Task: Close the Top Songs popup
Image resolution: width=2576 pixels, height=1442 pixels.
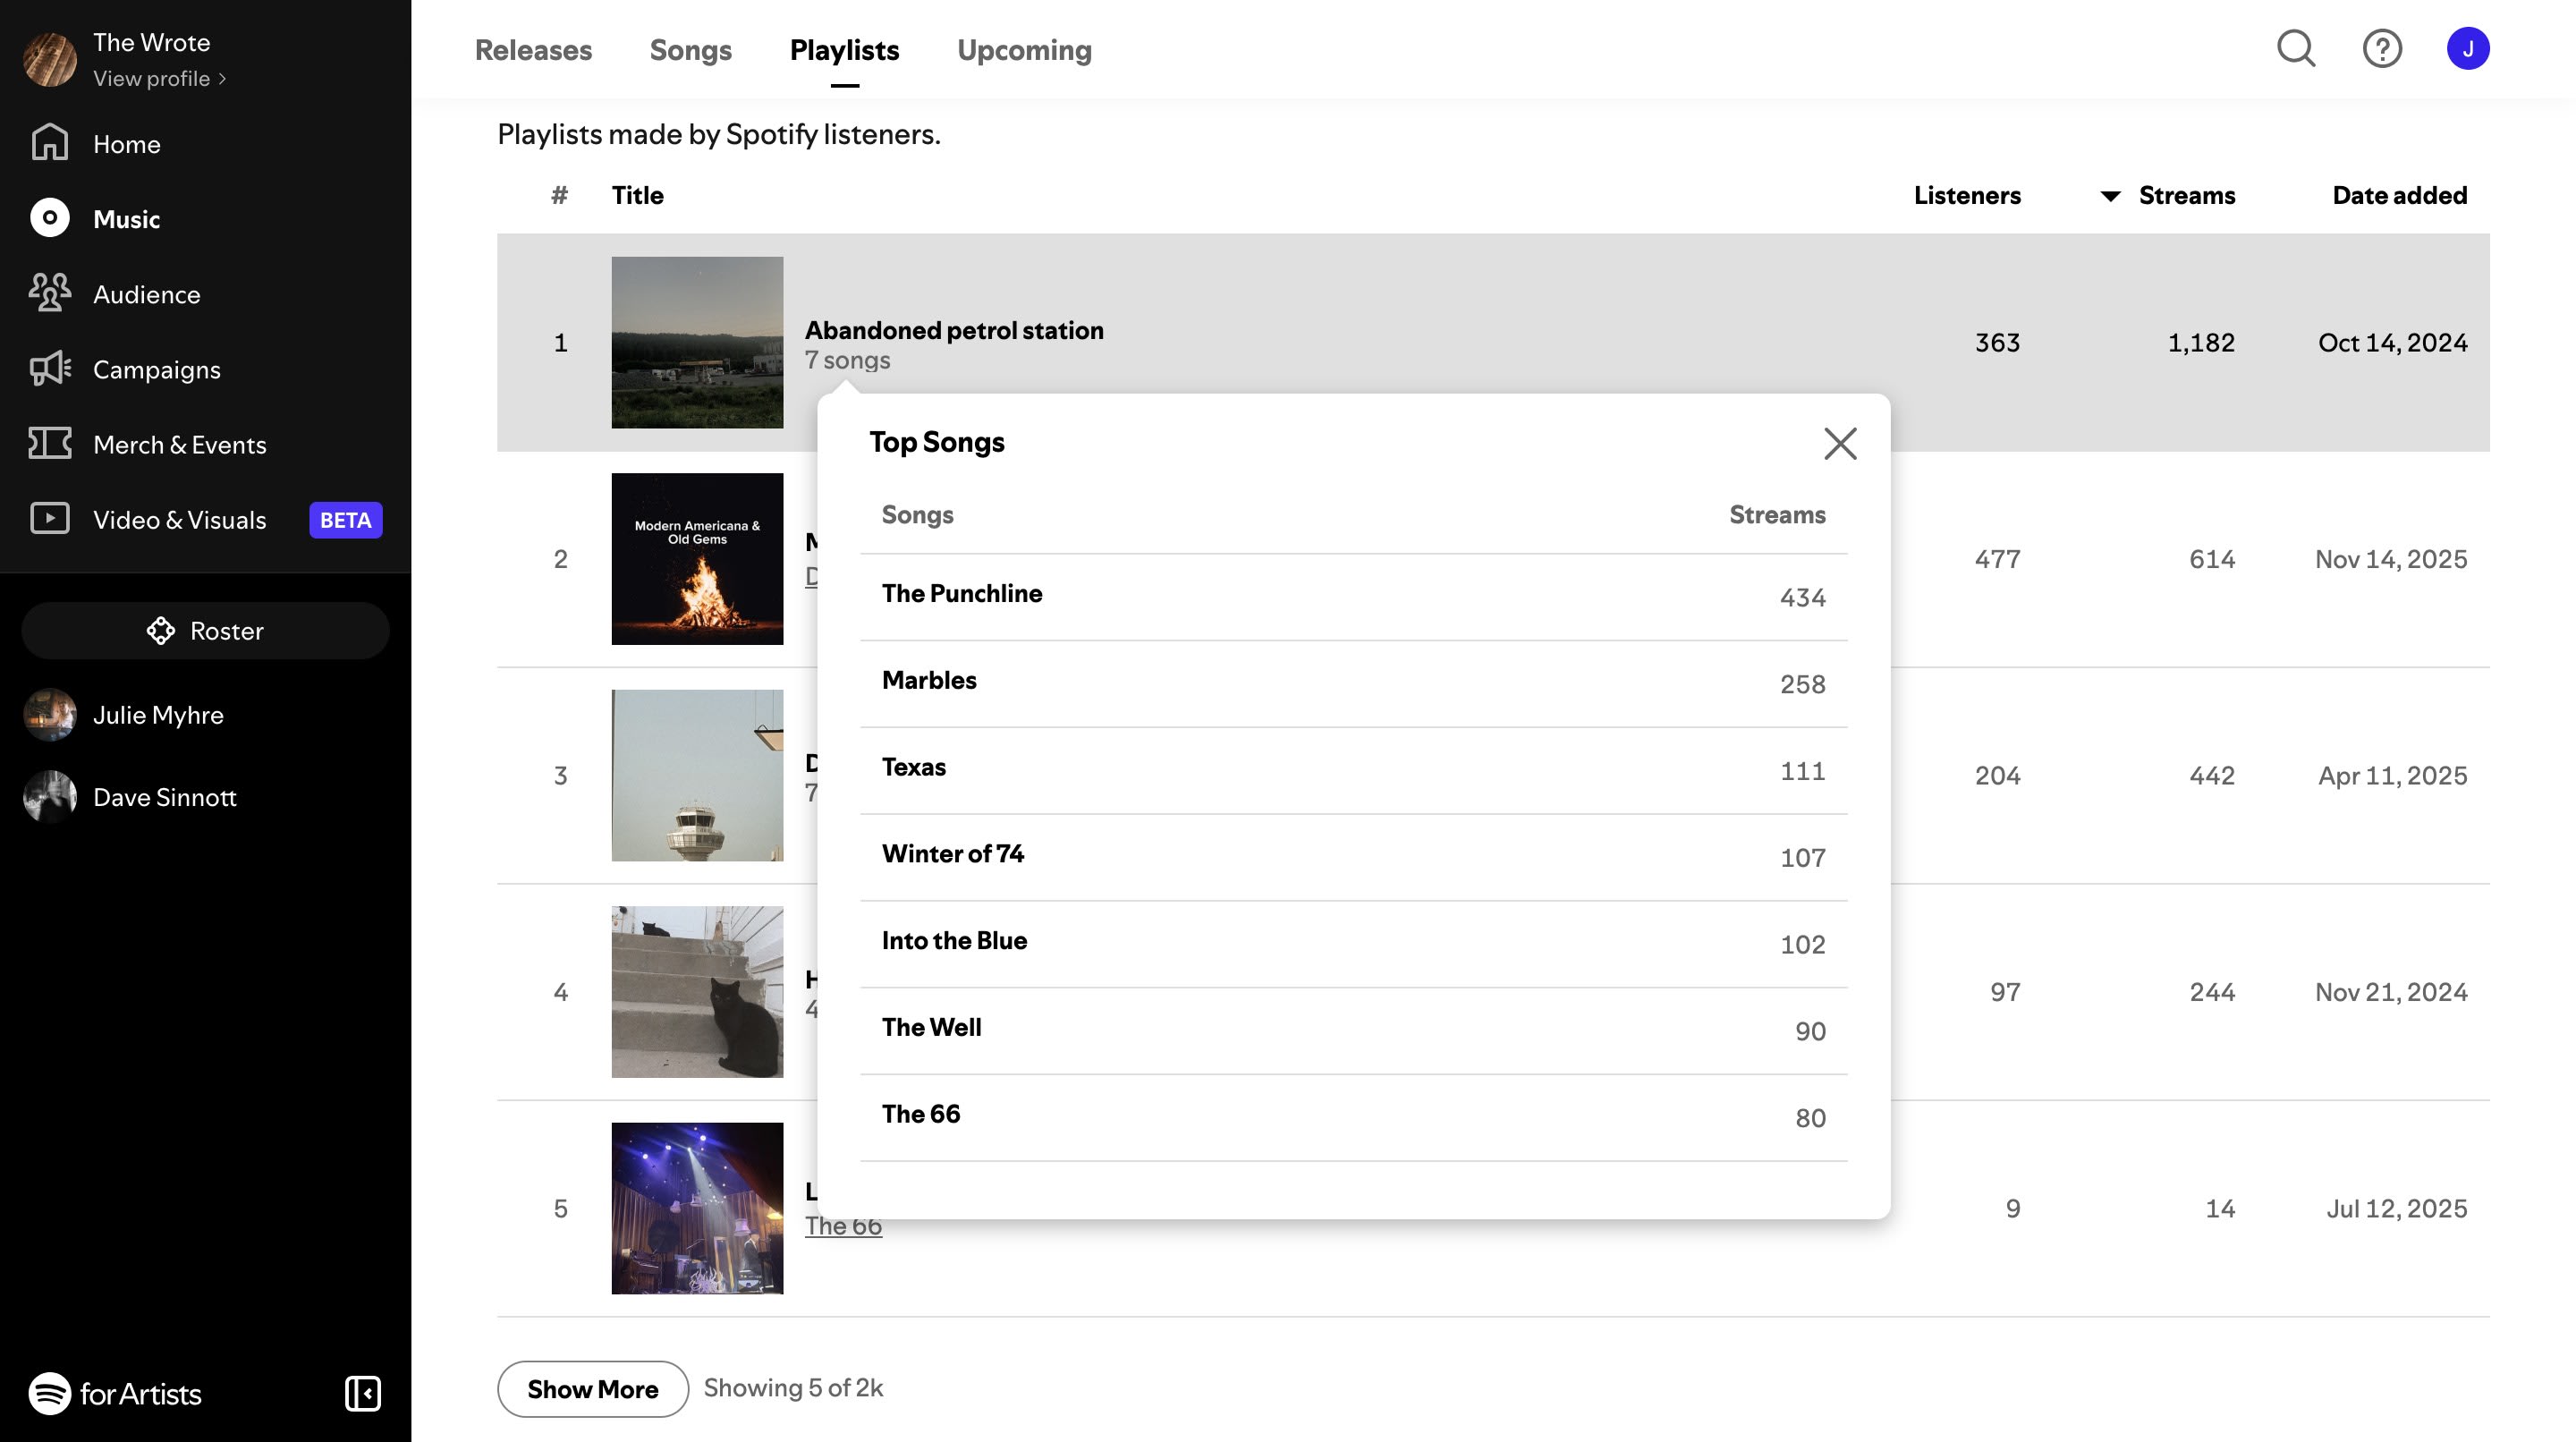Action: (1840, 443)
